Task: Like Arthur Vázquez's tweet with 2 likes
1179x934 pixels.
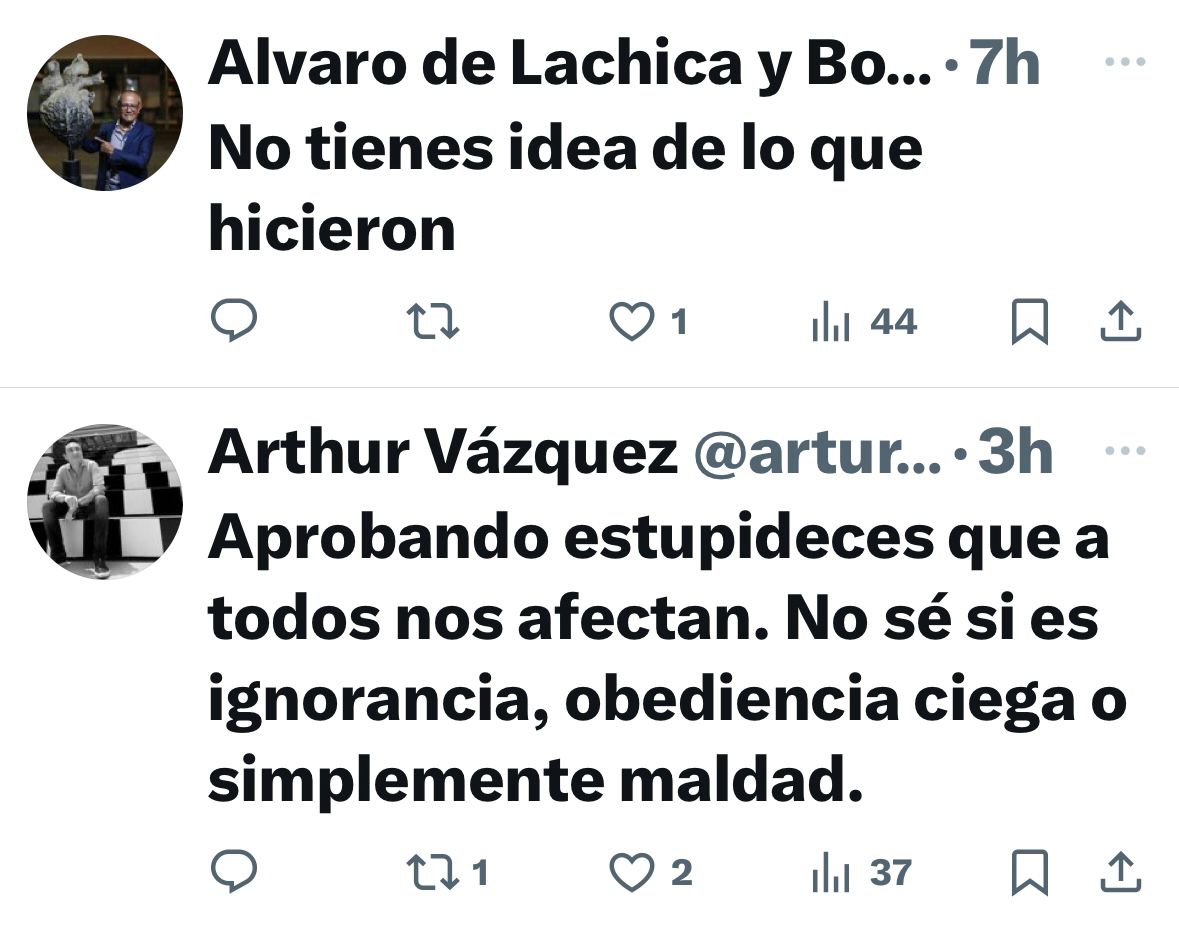Action: 650,872
